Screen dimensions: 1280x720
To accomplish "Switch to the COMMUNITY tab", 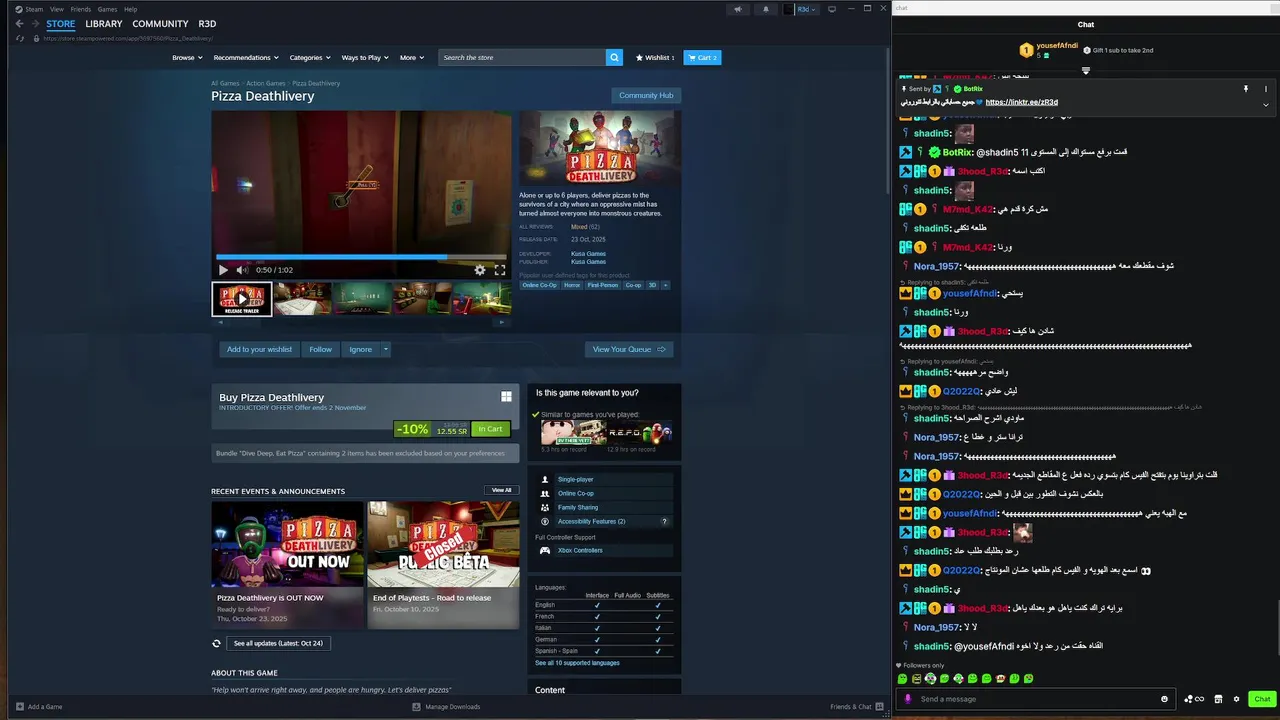I will [x=160, y=24].
